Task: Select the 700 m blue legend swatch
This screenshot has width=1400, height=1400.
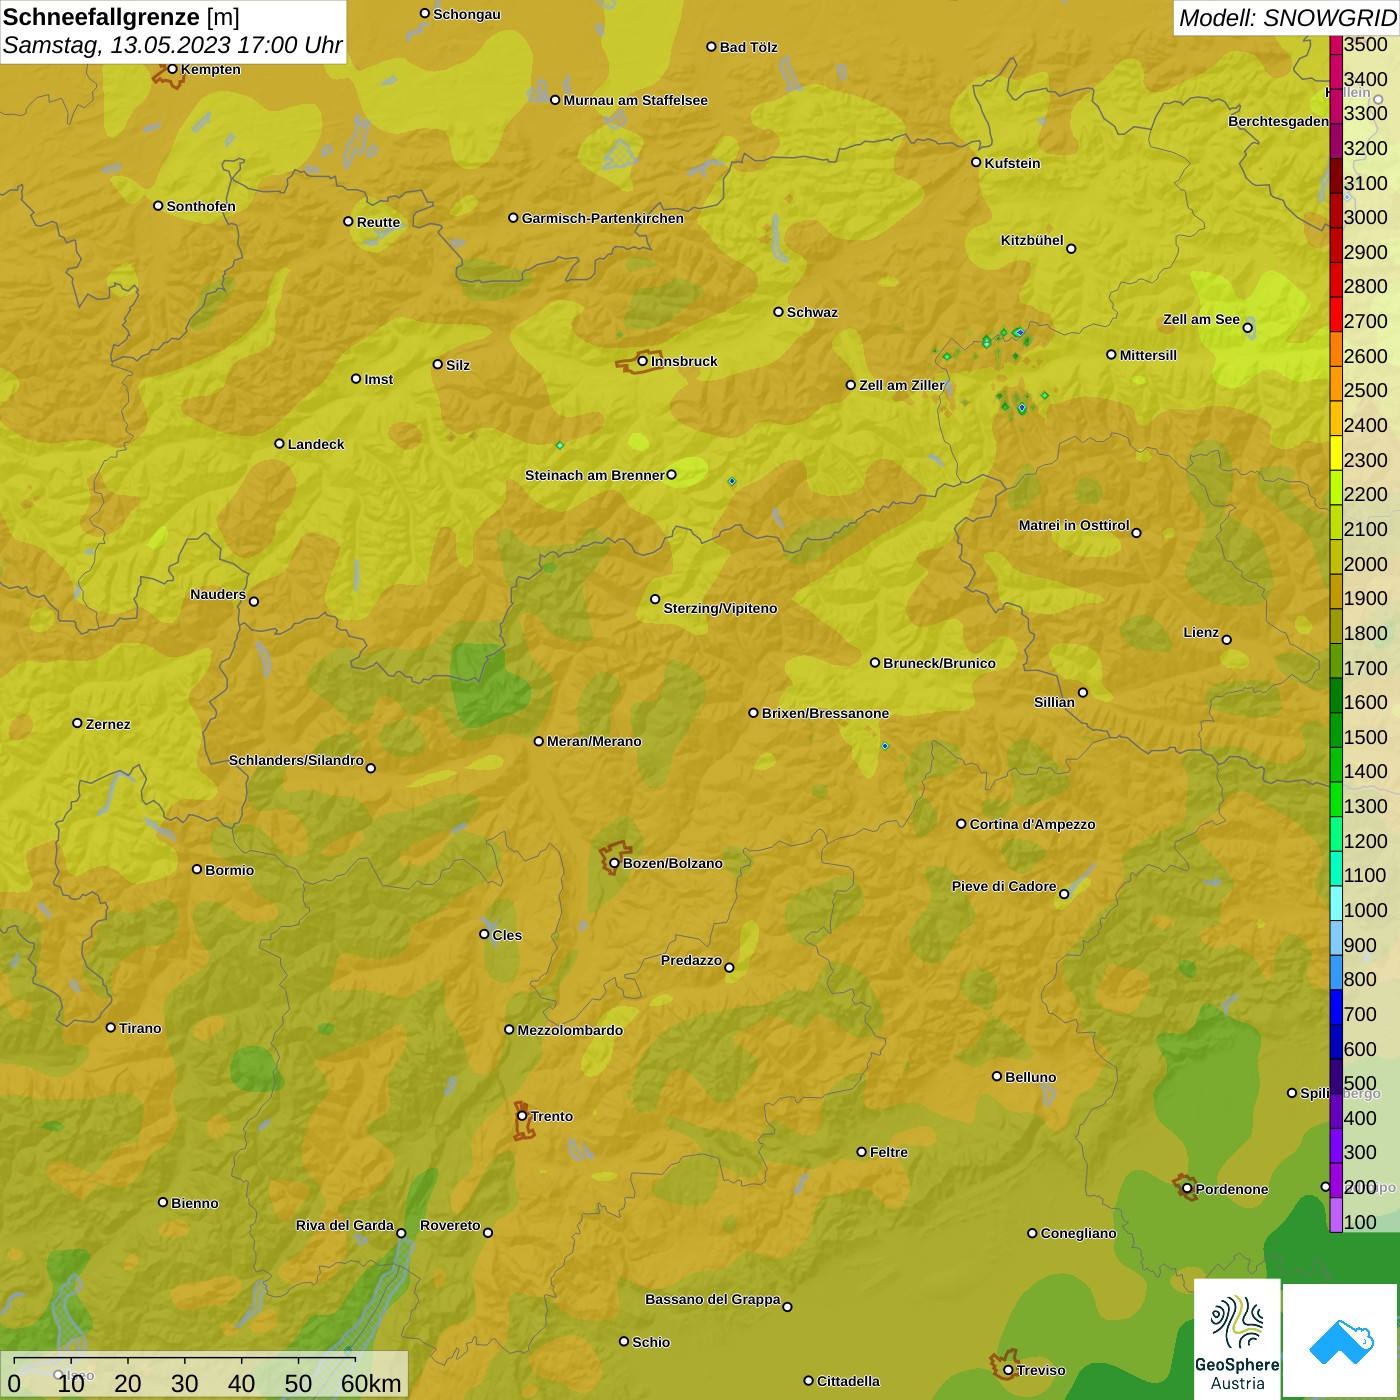Action: pyautogui.click(x=1336, y=1007)
